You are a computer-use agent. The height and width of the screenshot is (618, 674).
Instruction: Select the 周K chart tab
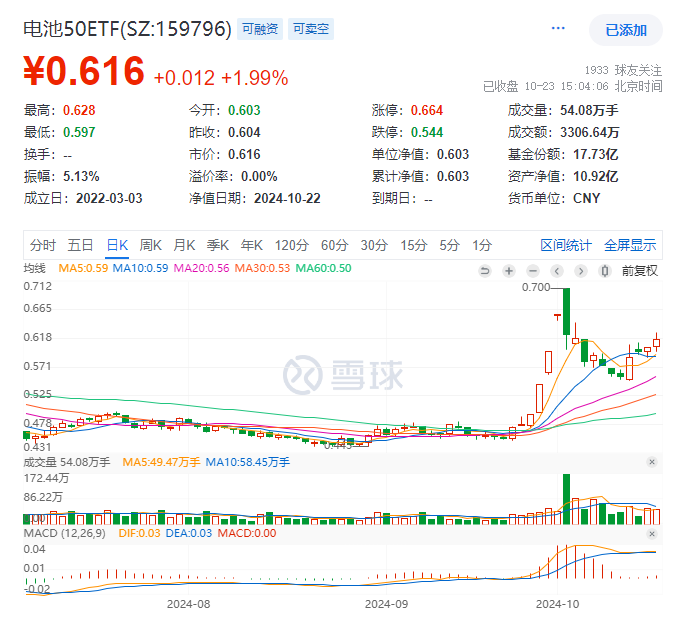point(150,245)
